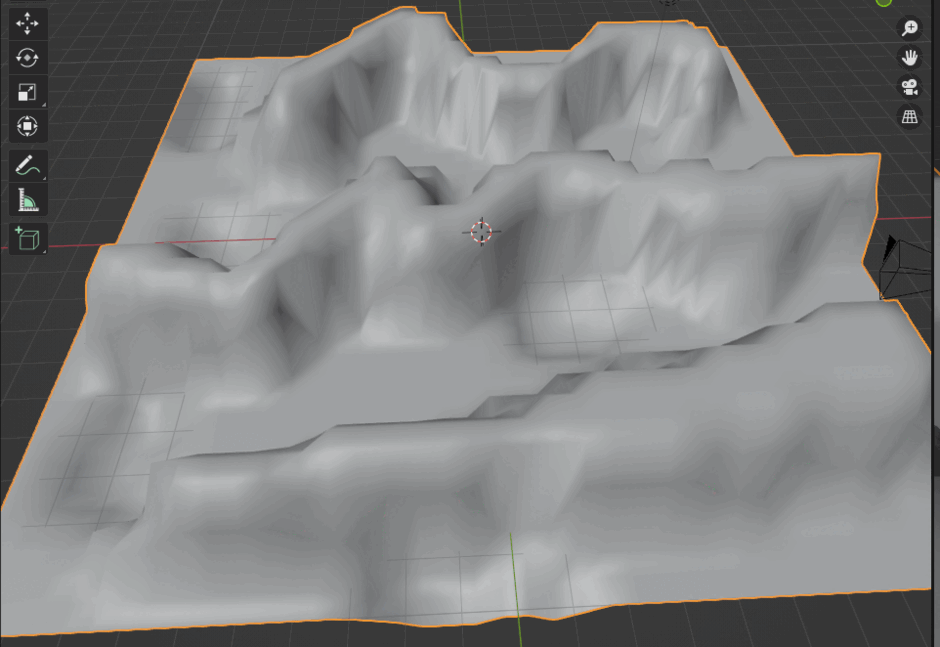The width and height of the screenshot is (940, 647).
Task: Select the Move tool
Action: pyautogui.click(x=28, y=24)
